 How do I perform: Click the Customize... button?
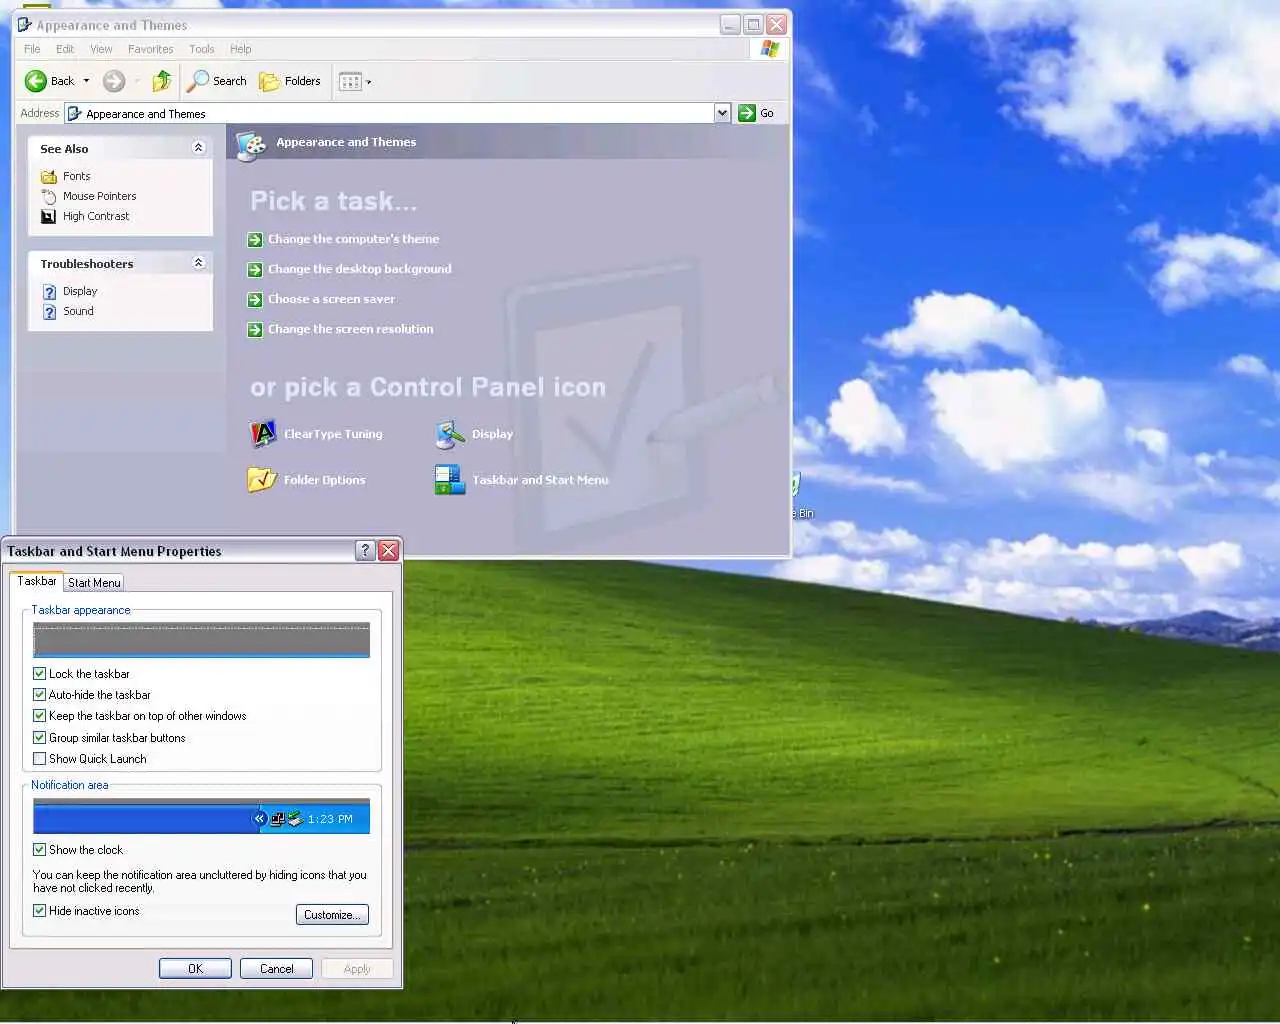coord(332,915)
